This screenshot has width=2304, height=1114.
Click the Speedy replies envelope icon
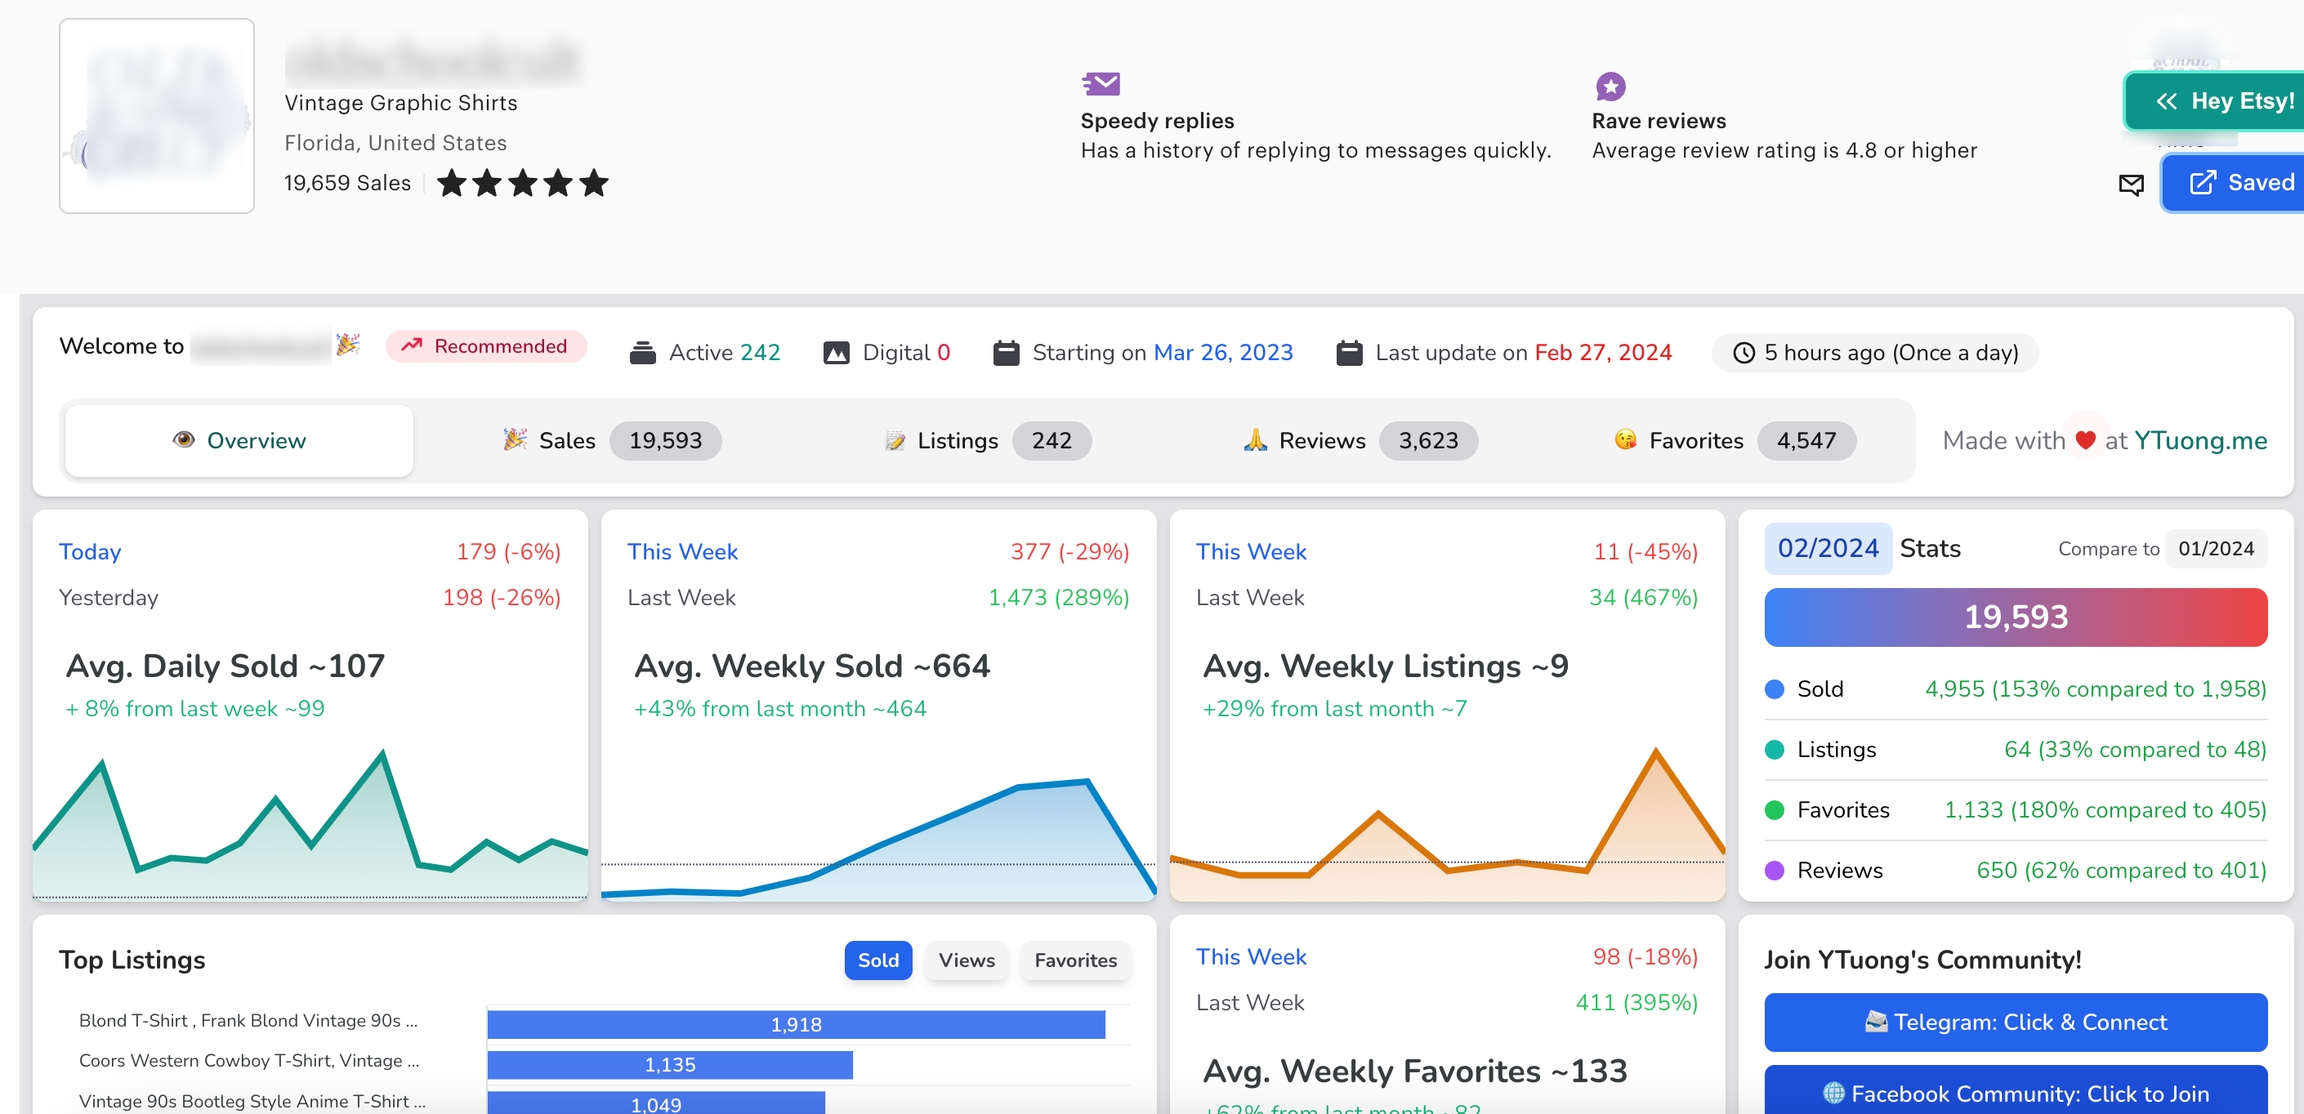[x=1101, y=84]
